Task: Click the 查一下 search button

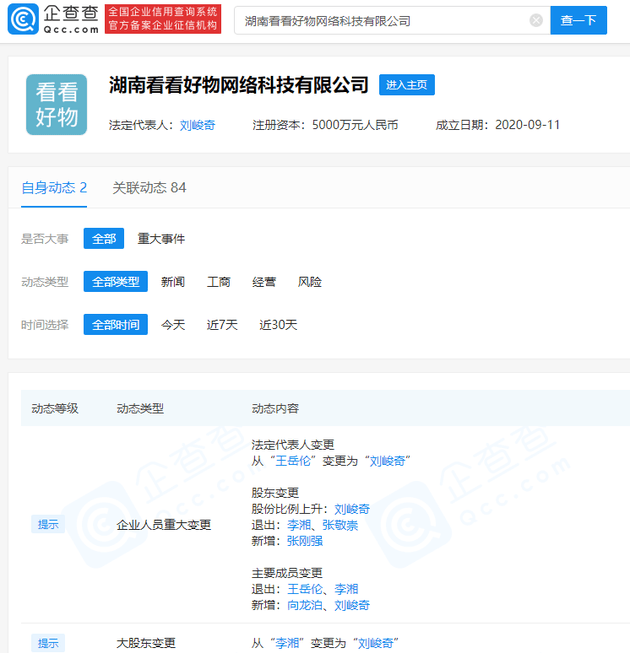Action: coord(578,20)
